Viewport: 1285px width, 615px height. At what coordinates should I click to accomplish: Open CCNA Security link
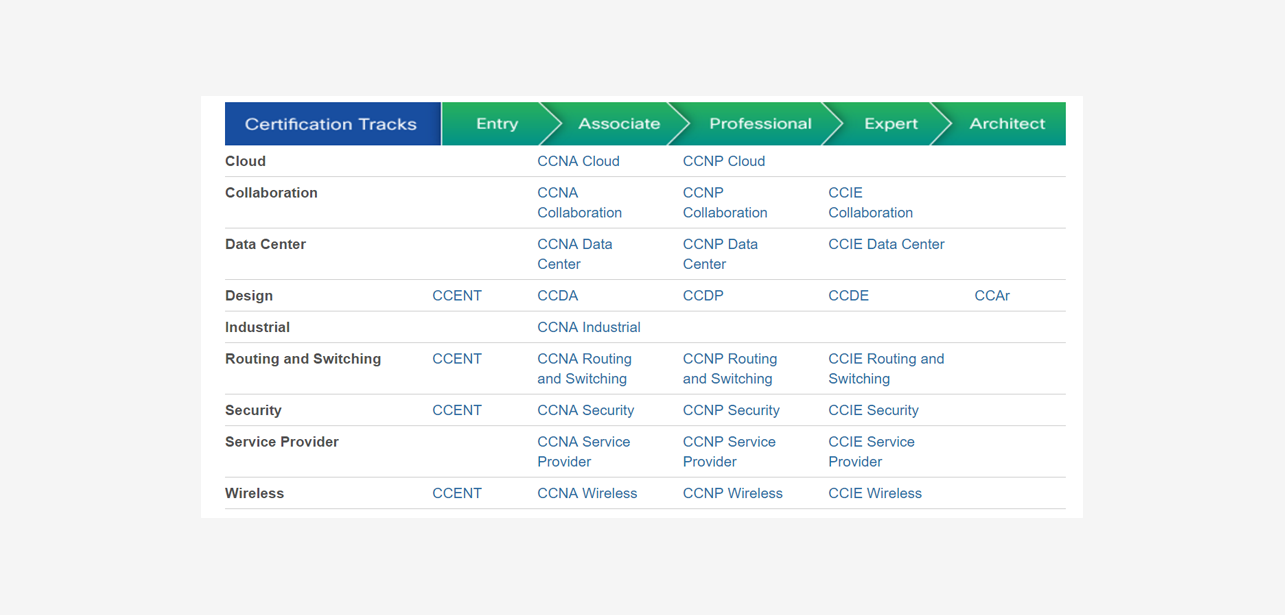(586, 410)
